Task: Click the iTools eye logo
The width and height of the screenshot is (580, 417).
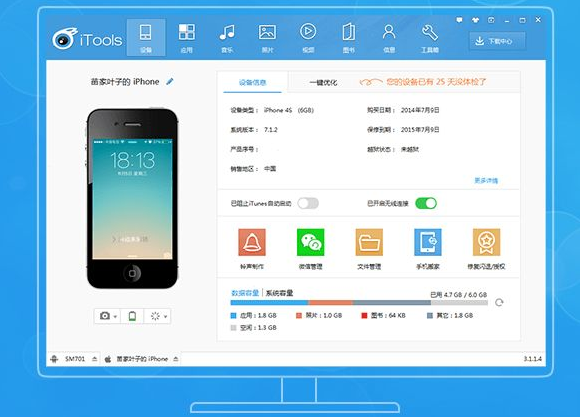Action: [65, 38]
